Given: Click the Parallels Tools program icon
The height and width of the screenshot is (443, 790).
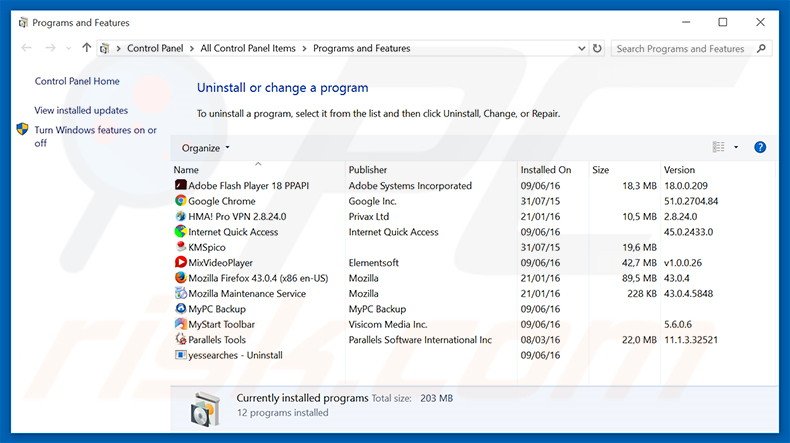Looking at the screenshot, I should pos(180,339).
